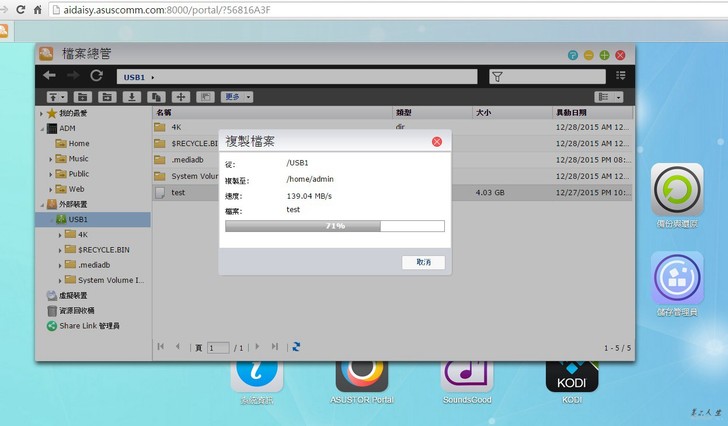This screenshot has width=728, height=426.
Task: Click the page number input field
Action: pyautogui.click(x=218, y=348)
